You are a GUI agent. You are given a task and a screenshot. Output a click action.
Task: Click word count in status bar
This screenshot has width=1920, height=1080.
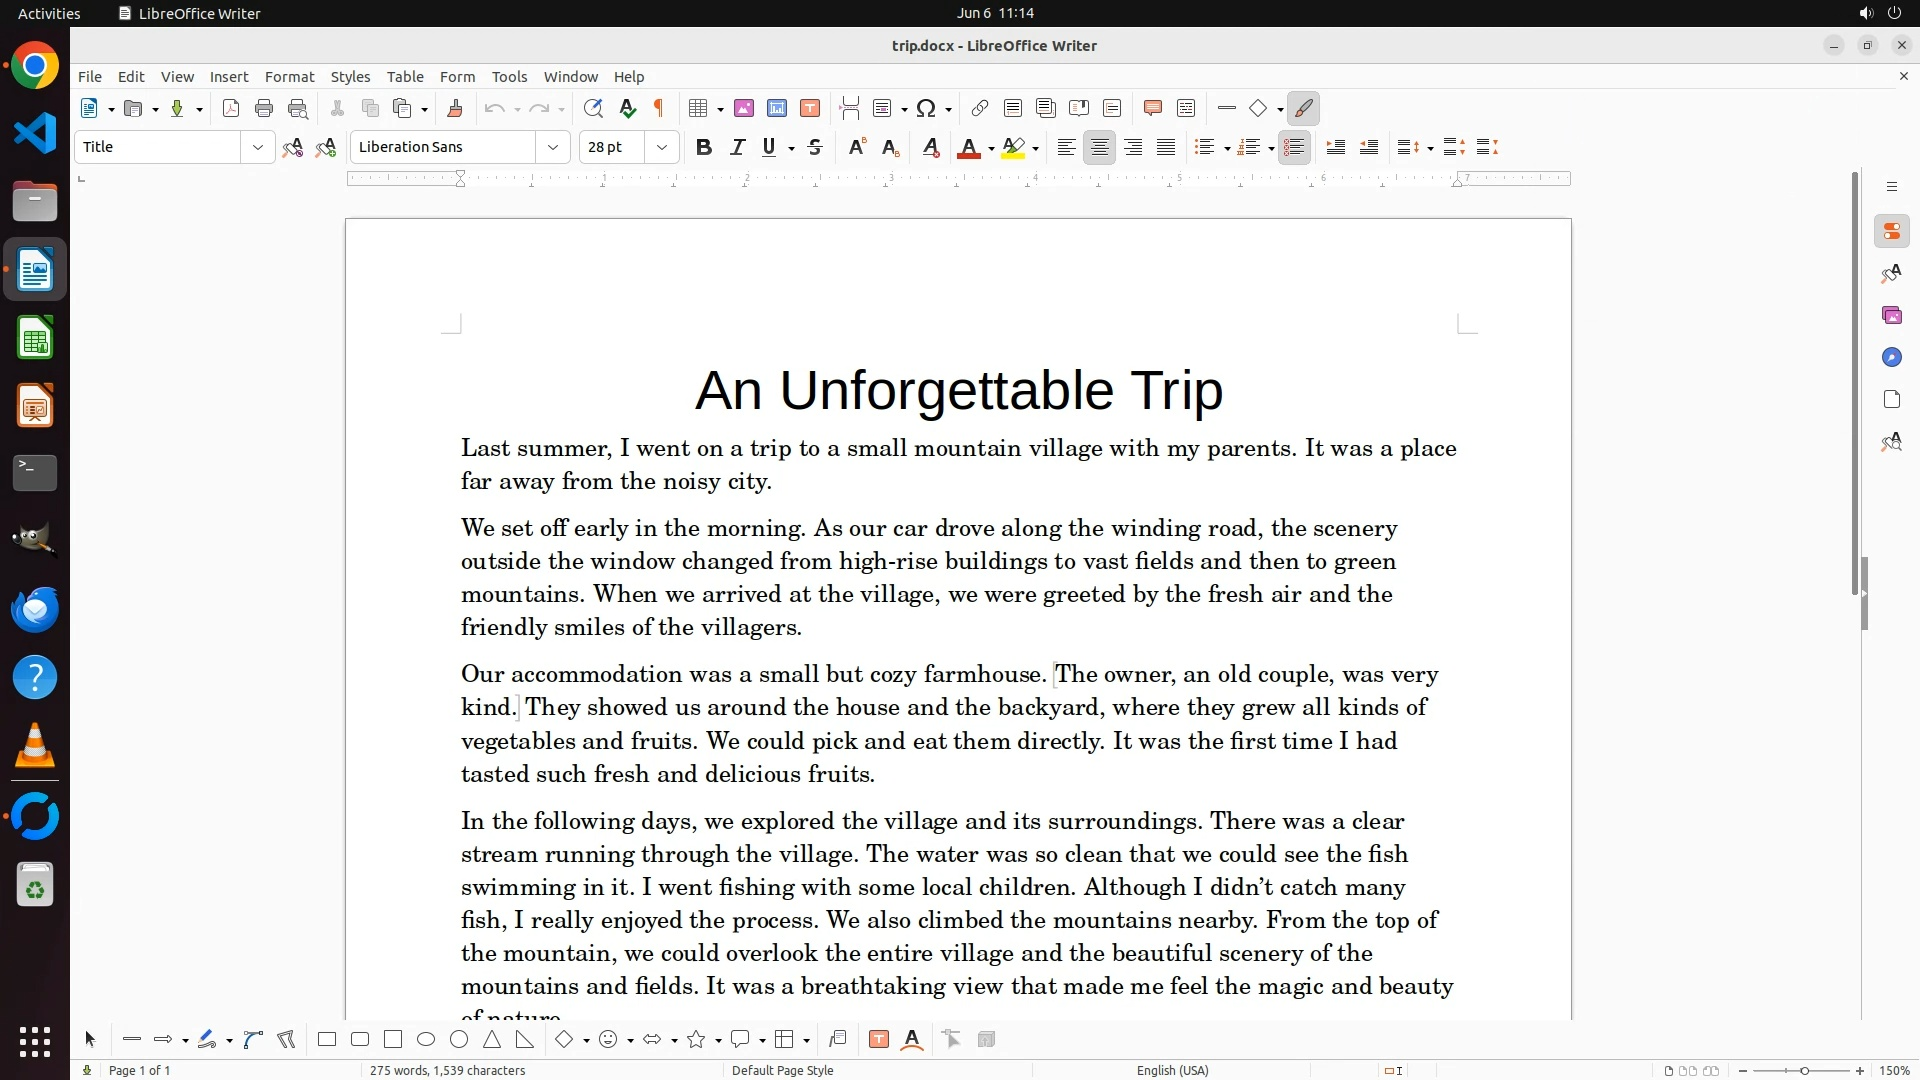pyautogui.click(x=447, y=1070)
